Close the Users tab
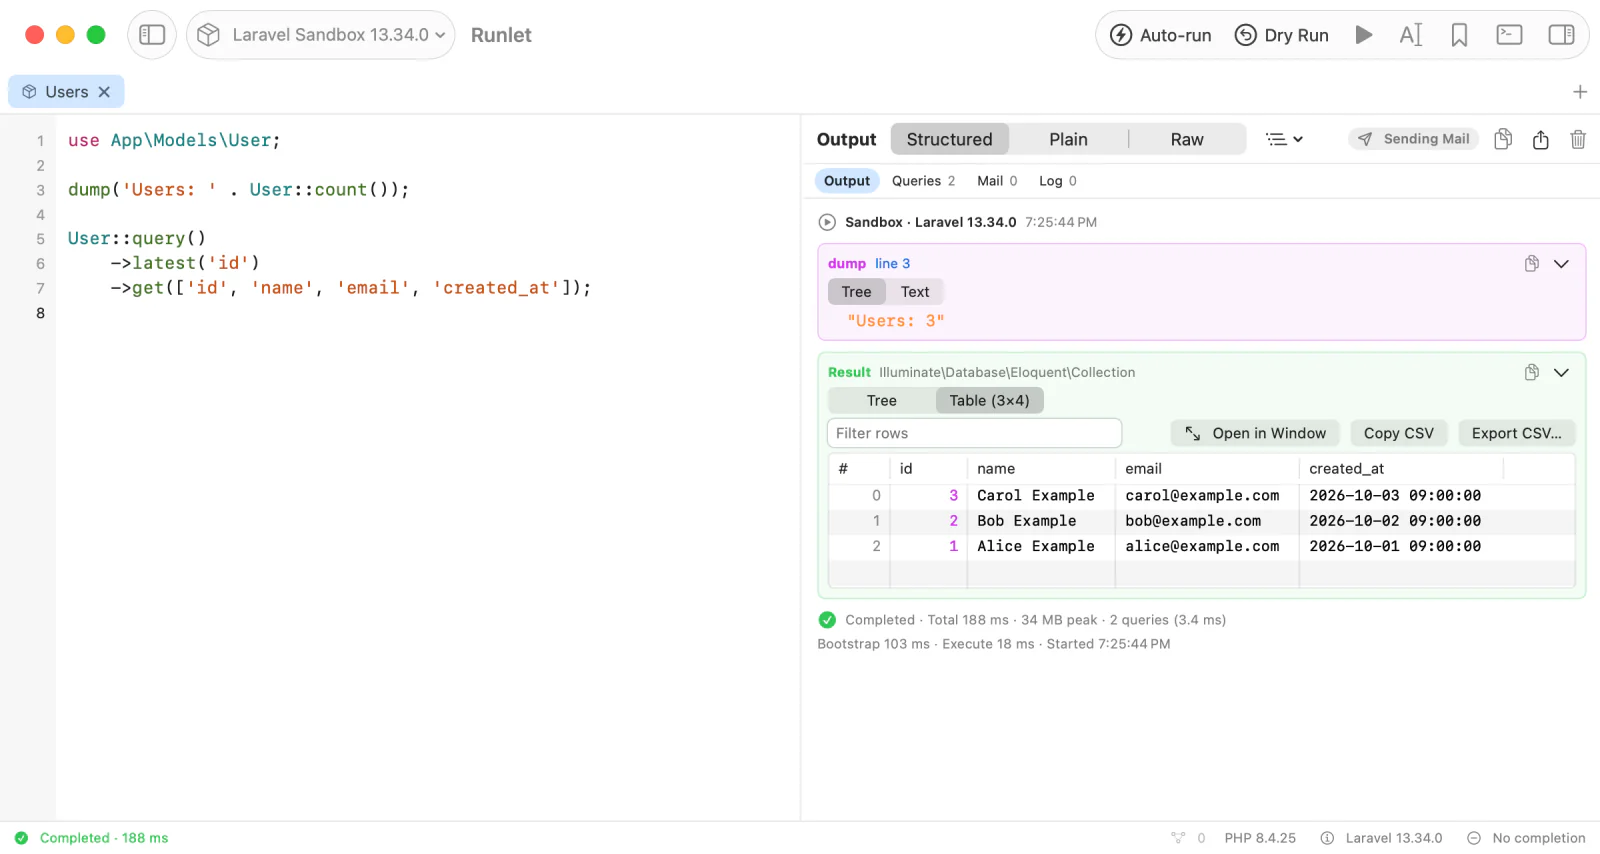 tap(104, 92)
